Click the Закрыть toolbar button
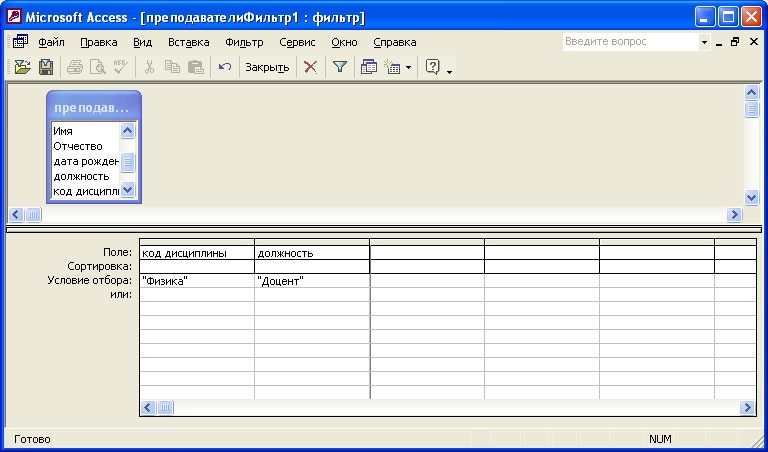This screenshot has width=768, height=452. (x=267, y=67)
